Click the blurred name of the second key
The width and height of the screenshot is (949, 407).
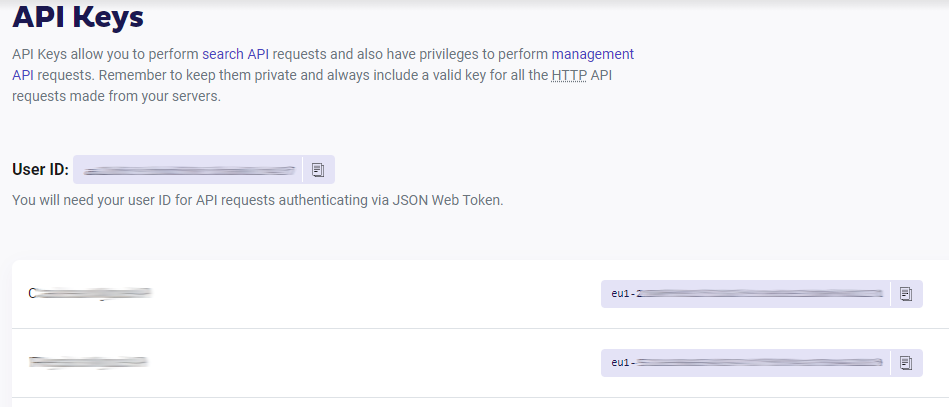(x=88, y=361)
